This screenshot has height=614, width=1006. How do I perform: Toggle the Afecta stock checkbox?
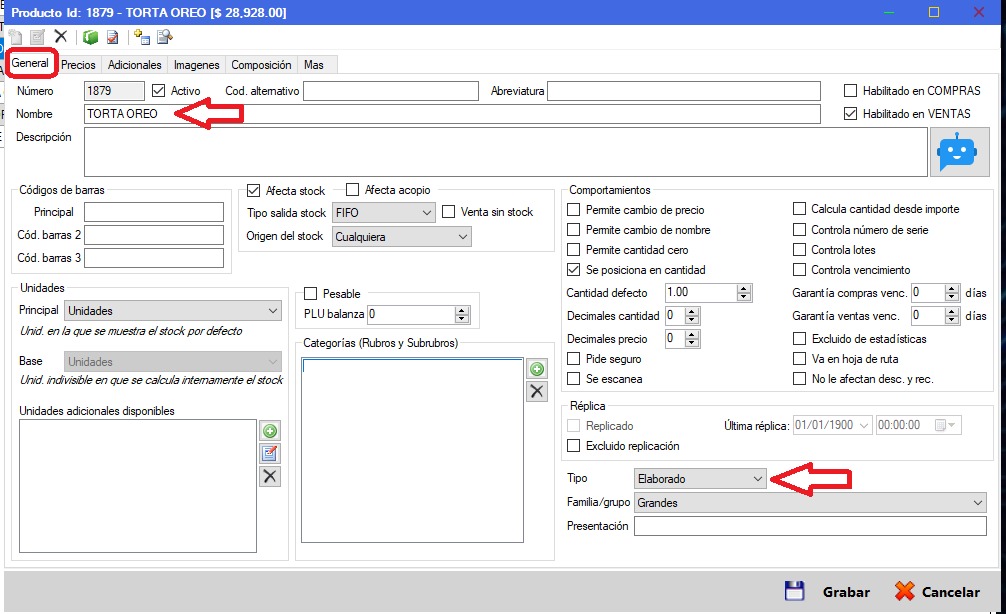(253, 190)
